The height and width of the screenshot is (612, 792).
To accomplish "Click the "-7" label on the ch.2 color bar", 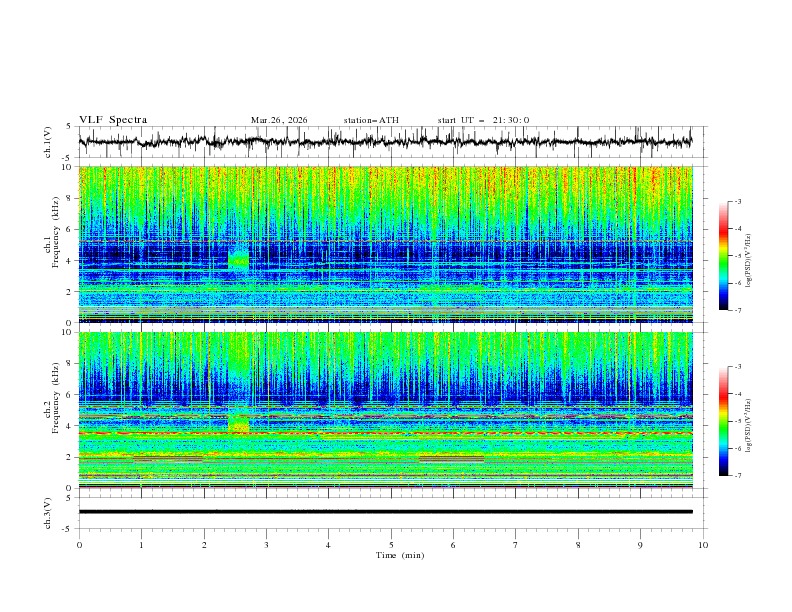I will coord(737,476).
